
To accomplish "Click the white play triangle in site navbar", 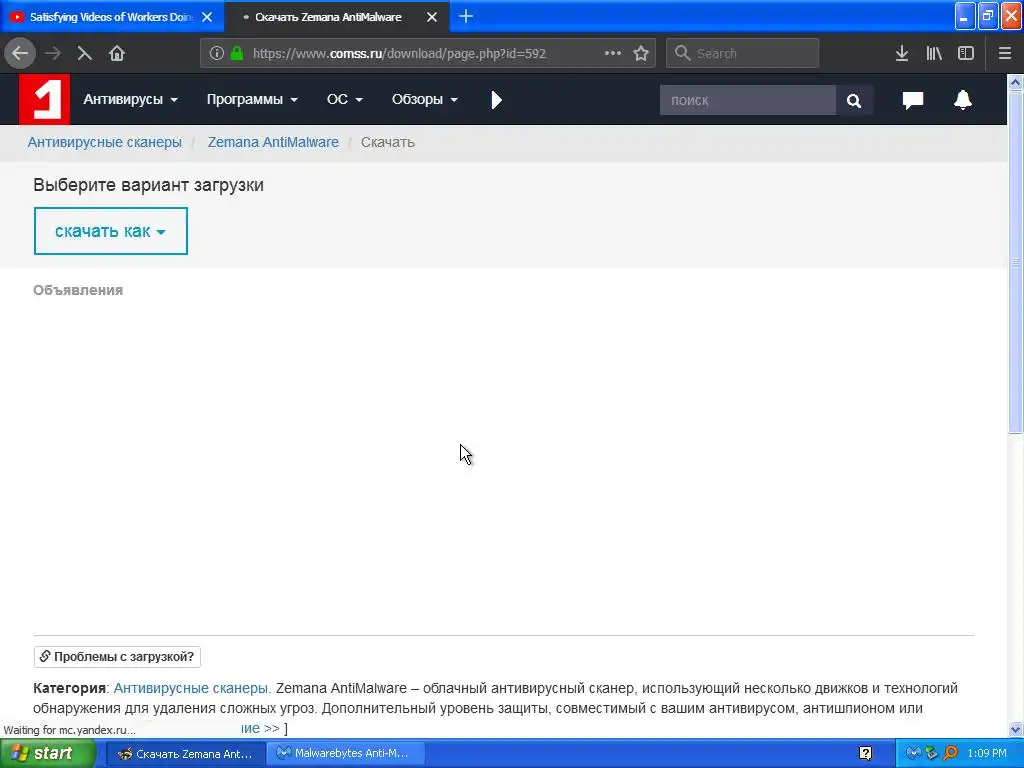I will coord(496,99).
